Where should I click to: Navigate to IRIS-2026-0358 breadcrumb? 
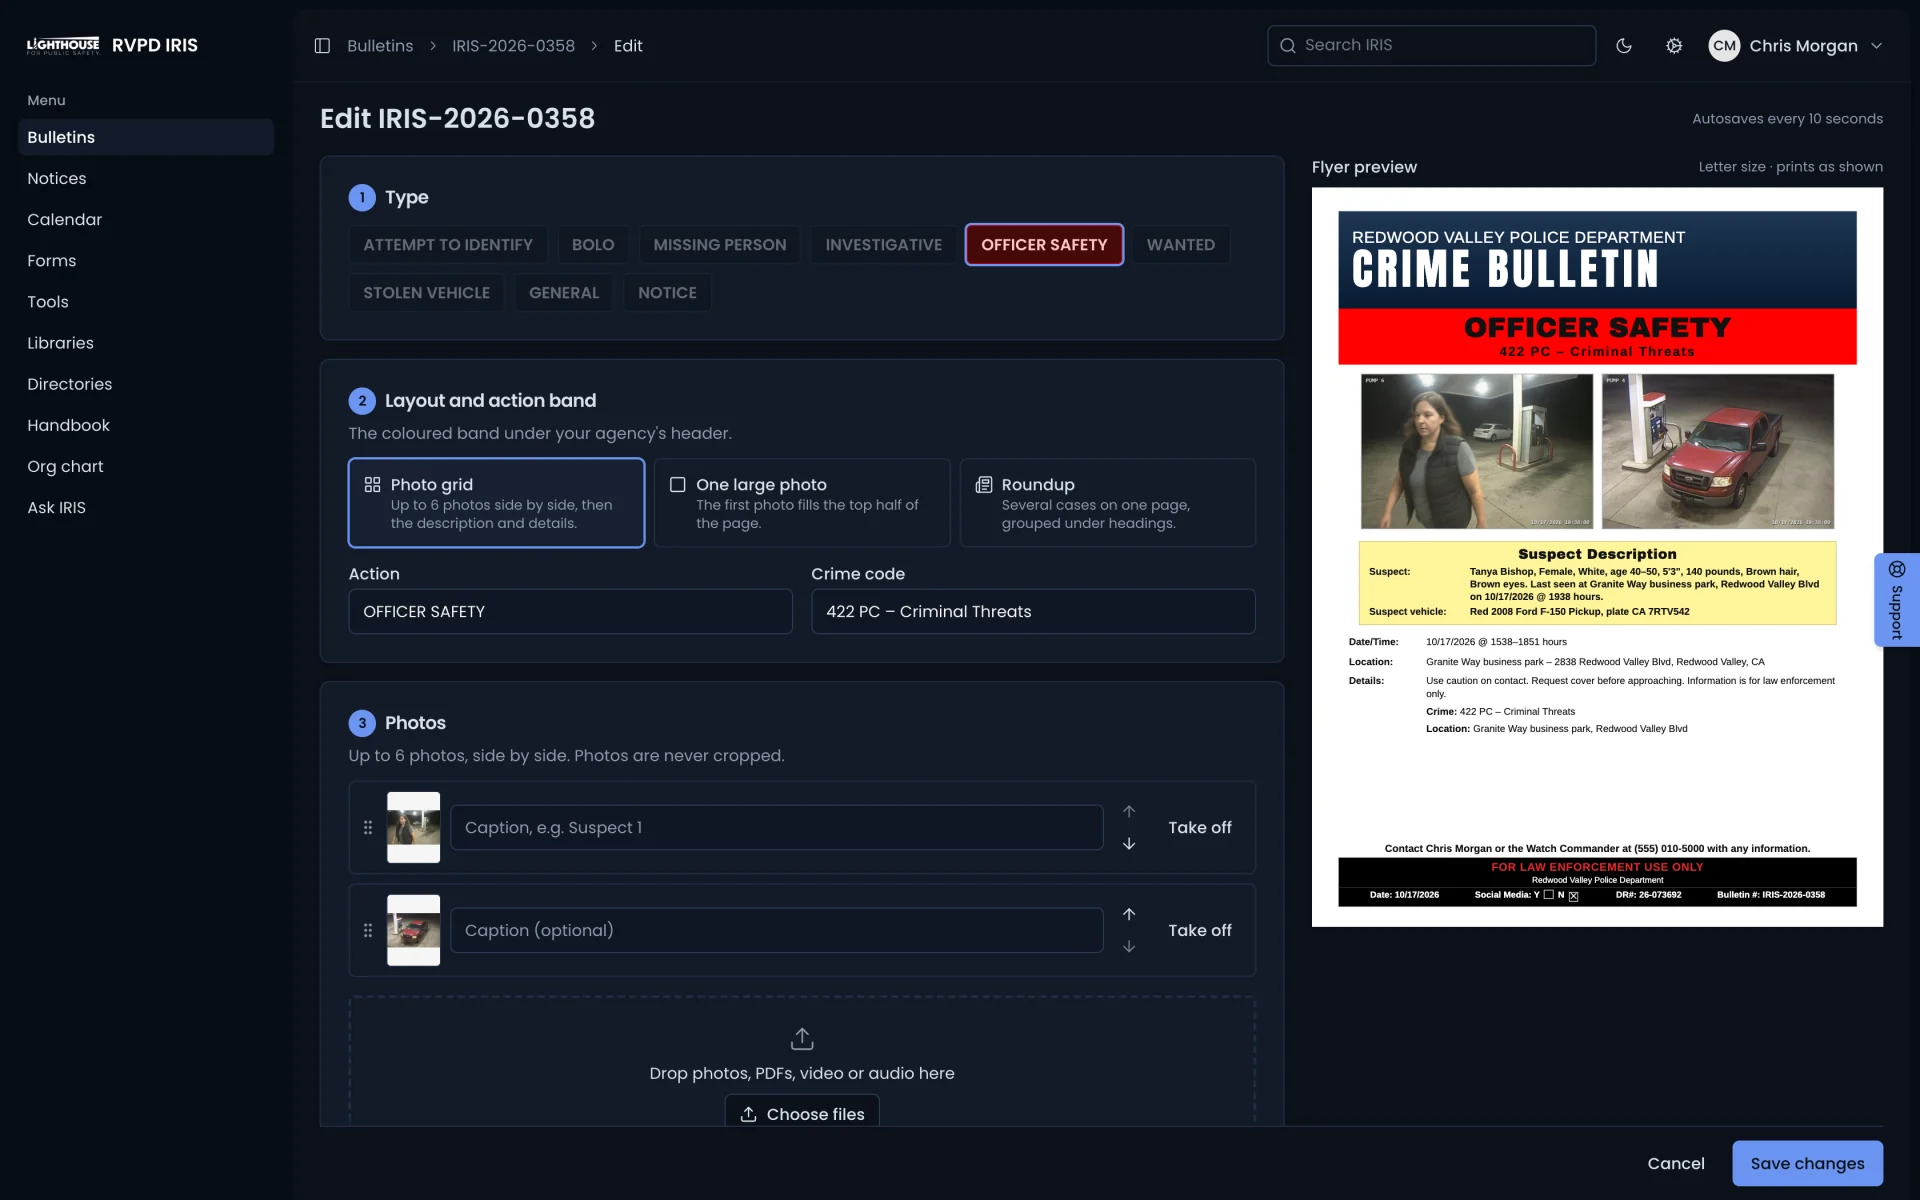click(x=513, y=46)
